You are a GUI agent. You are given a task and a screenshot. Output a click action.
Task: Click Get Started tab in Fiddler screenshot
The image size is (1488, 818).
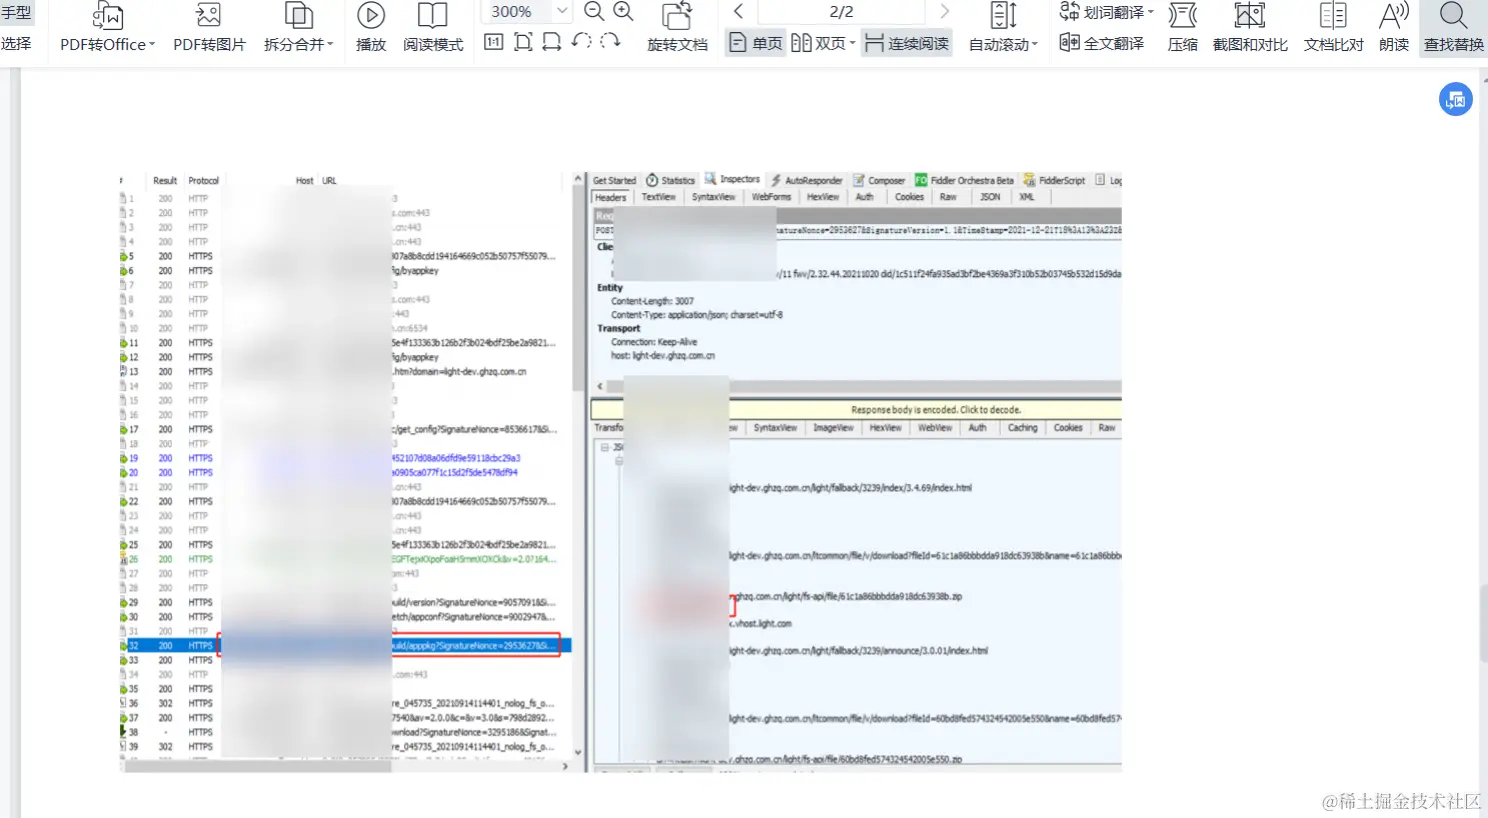pyautogui.click(x=615, y=180)
